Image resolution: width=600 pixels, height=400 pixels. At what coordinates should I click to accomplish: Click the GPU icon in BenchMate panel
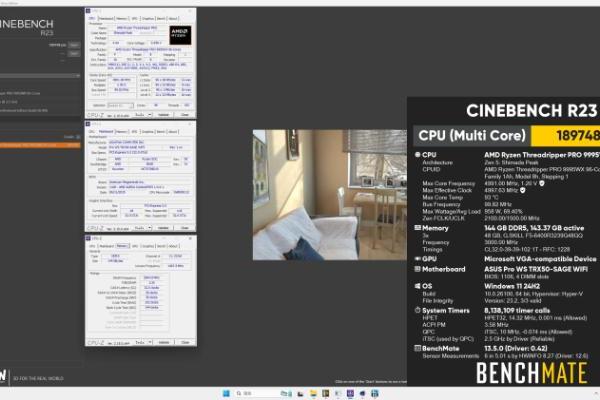pyautogui.click(x=417, y=259)
